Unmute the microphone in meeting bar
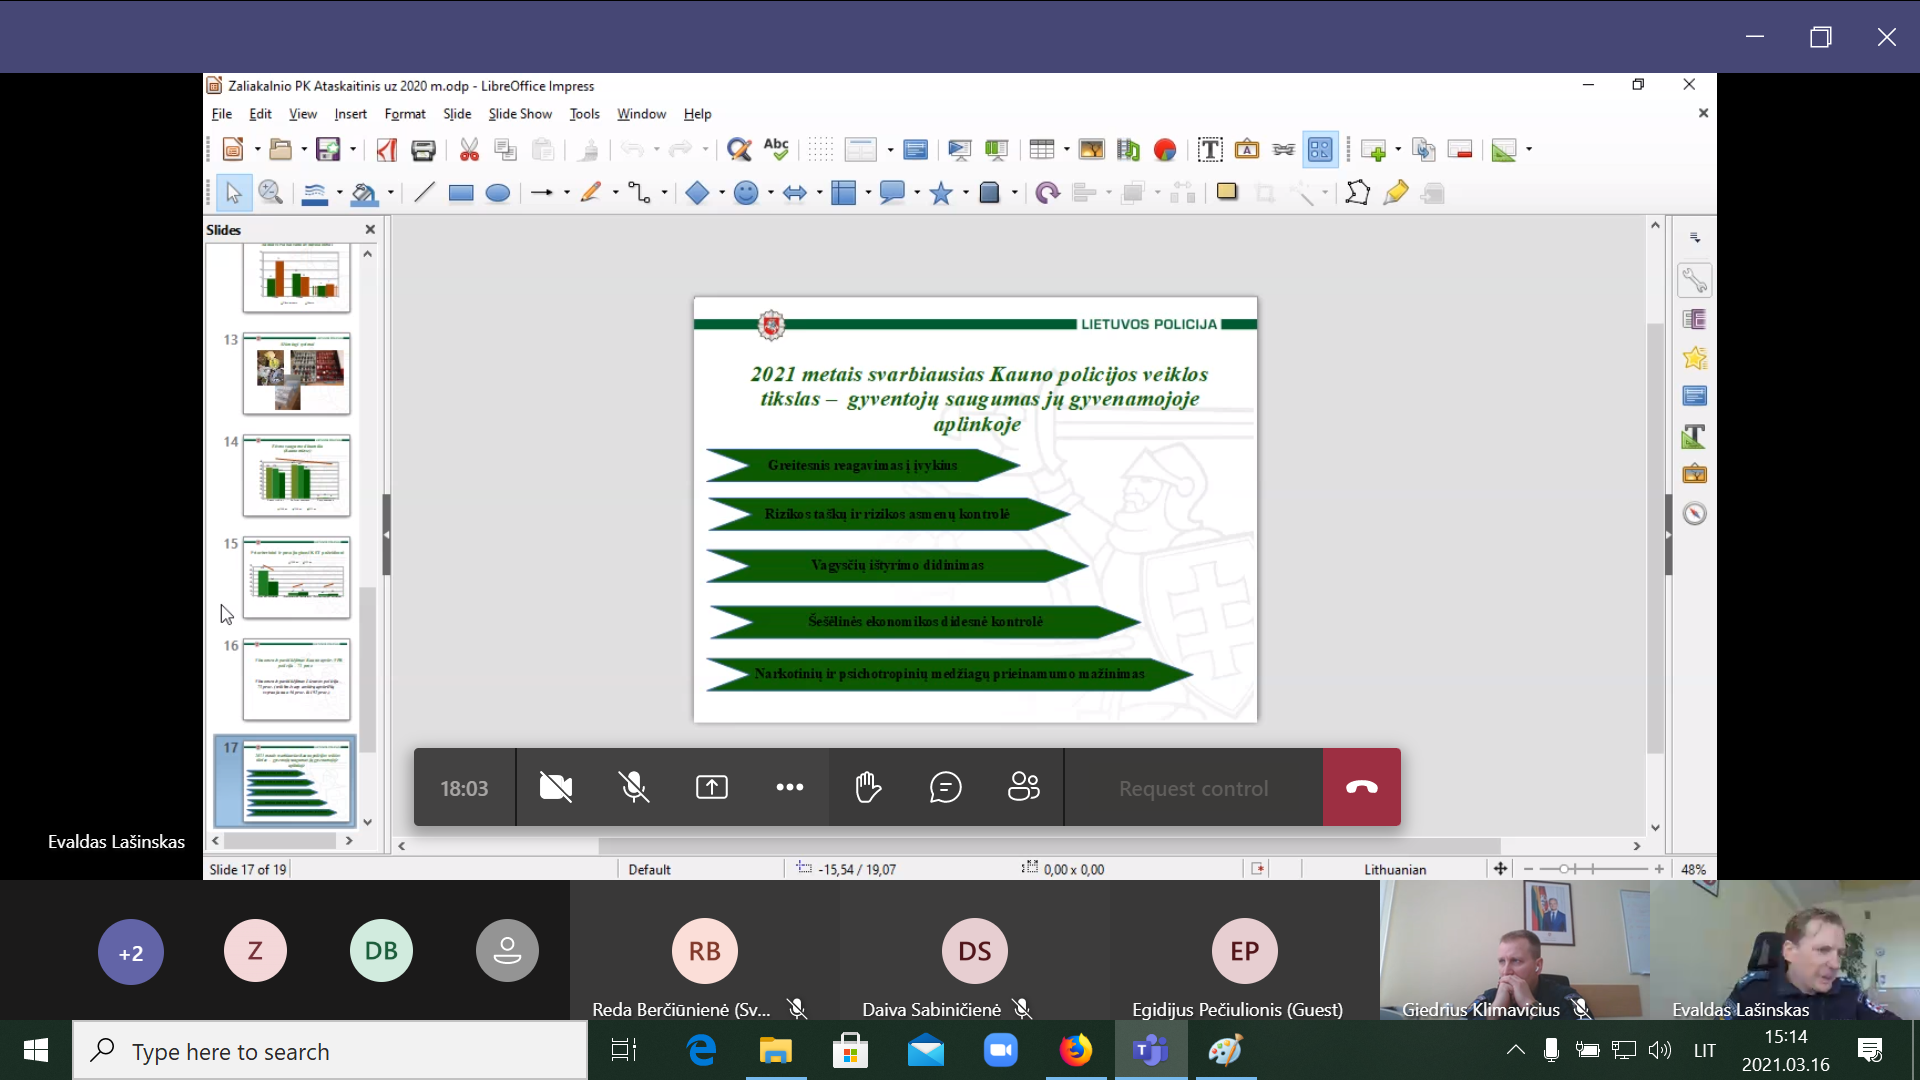 click(634, 788)
